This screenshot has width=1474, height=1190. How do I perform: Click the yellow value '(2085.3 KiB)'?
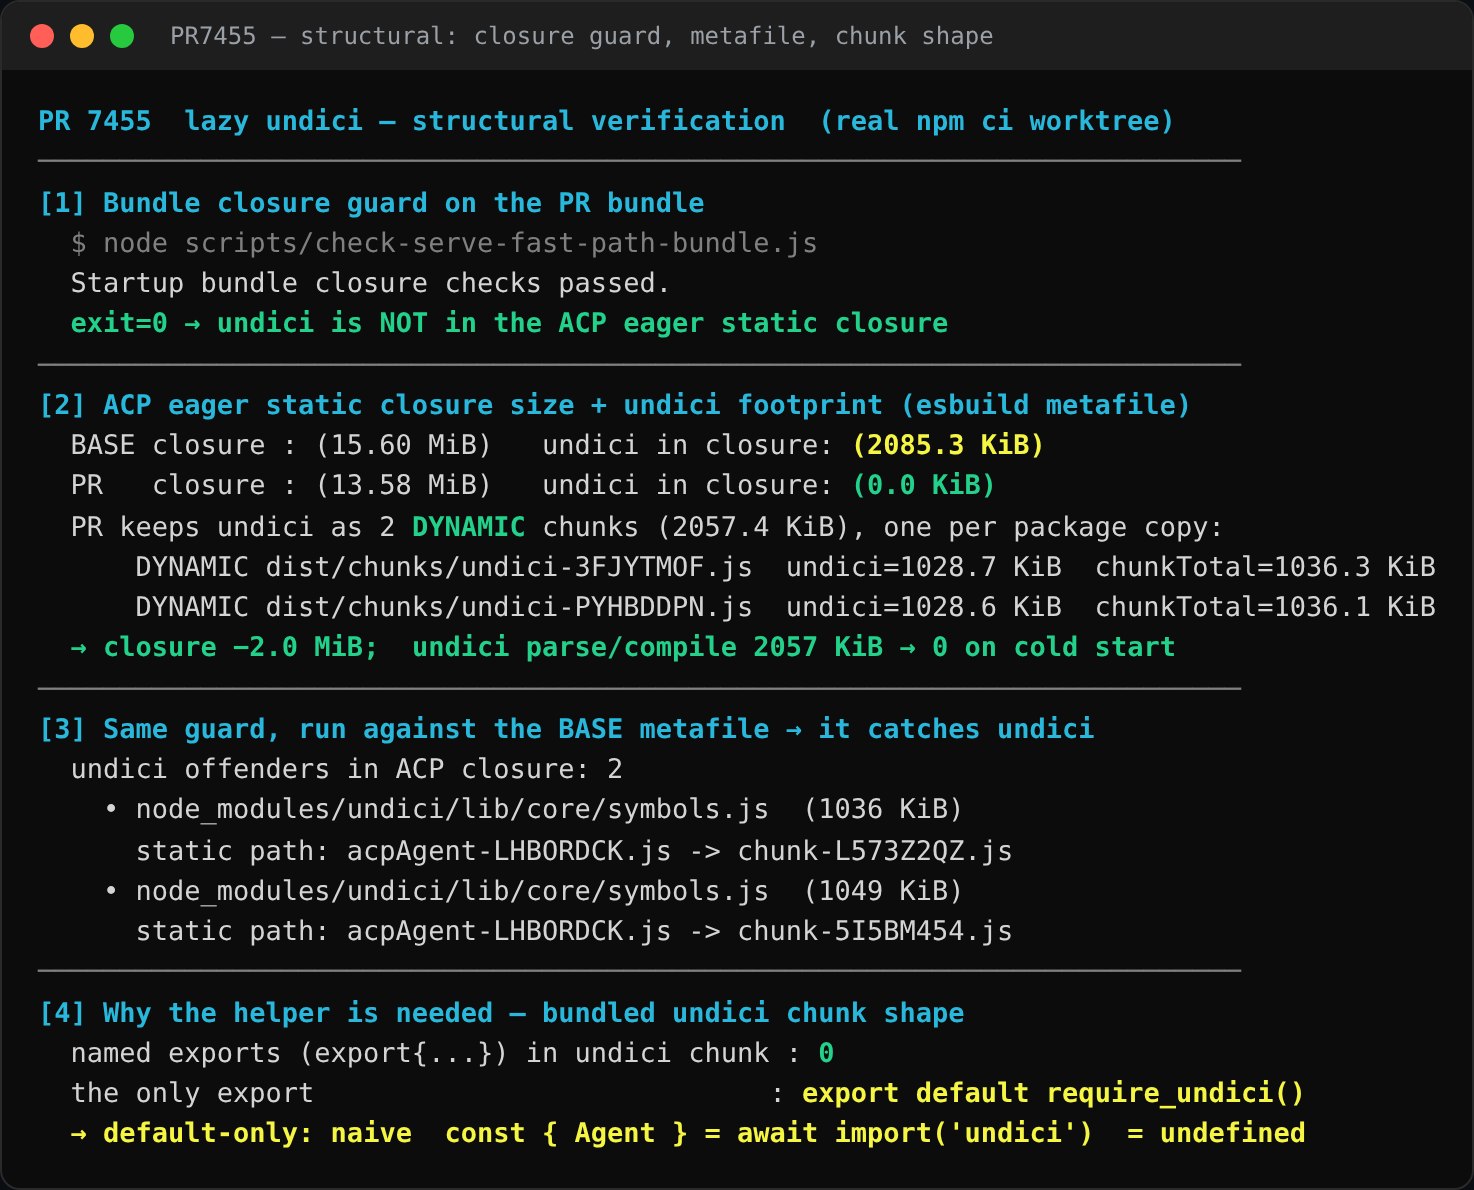(948, 445)
